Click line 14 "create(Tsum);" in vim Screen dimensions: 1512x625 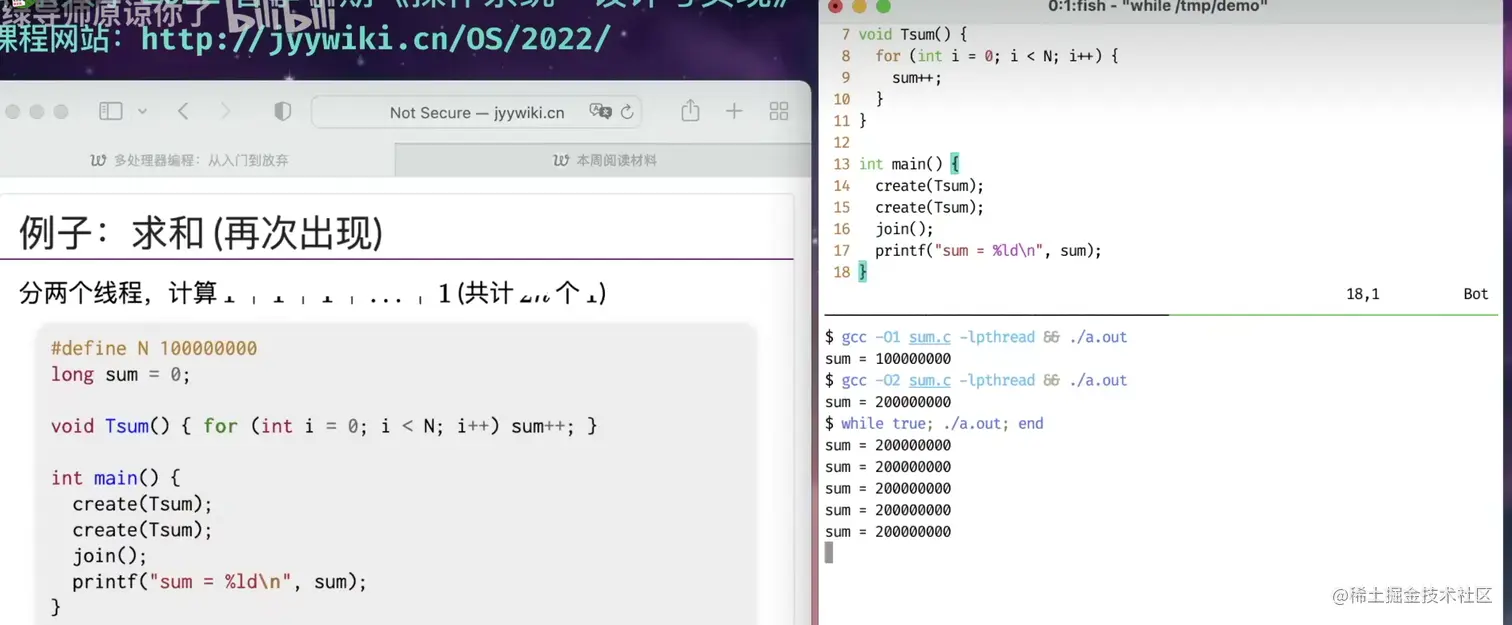pos(930,186)
